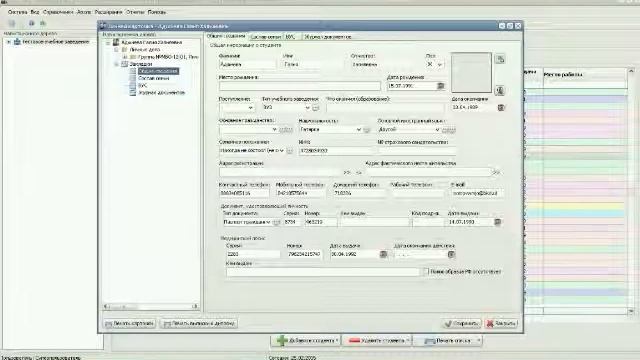The height and width of the screenshot is (360, 640).
Task: Open the Семейное положение dropdown
Action: pyautogui.click(x=282, y=151)
